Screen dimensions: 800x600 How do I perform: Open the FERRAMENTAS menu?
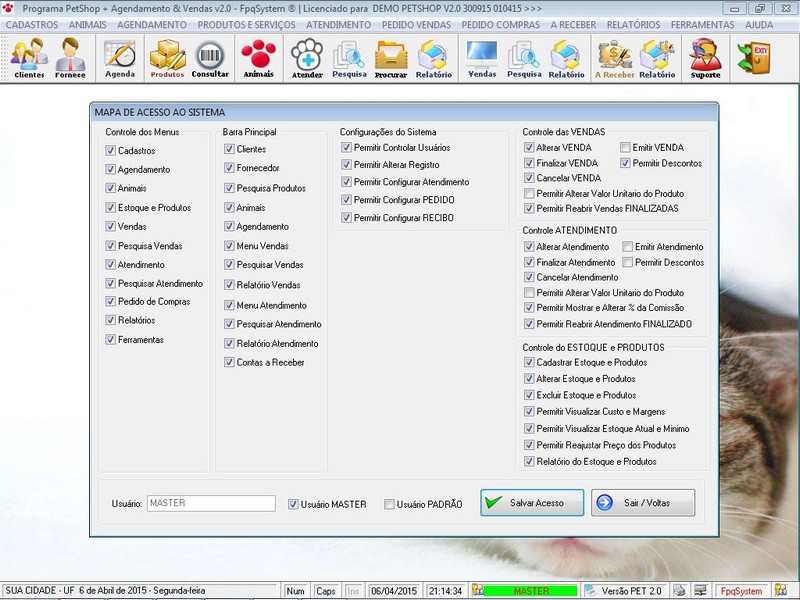point(703,24)
